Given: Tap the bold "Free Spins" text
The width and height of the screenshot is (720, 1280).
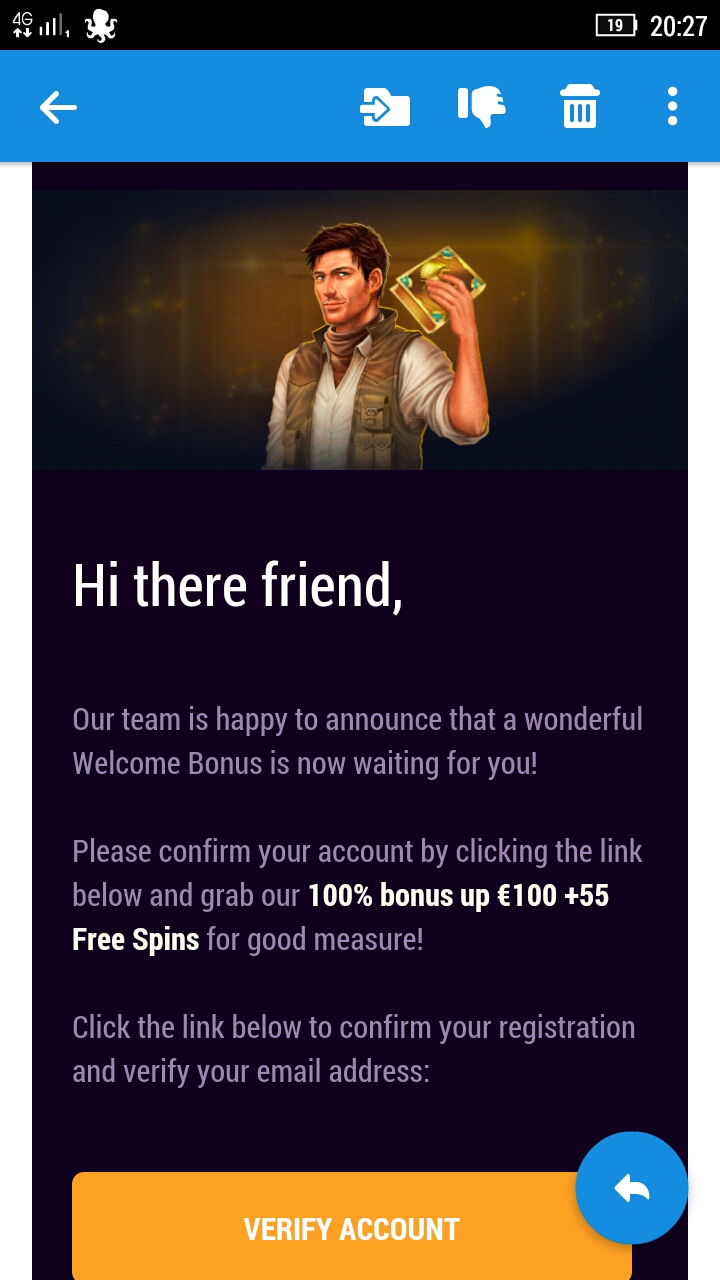Looking at the screenshot, I should pyautogui.click(x=136, y=940).
